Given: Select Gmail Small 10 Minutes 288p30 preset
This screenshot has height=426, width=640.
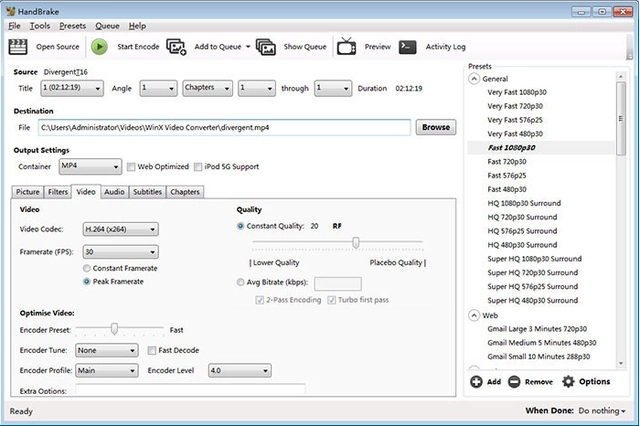Looking at the screenshot, I should pos(539,357).
